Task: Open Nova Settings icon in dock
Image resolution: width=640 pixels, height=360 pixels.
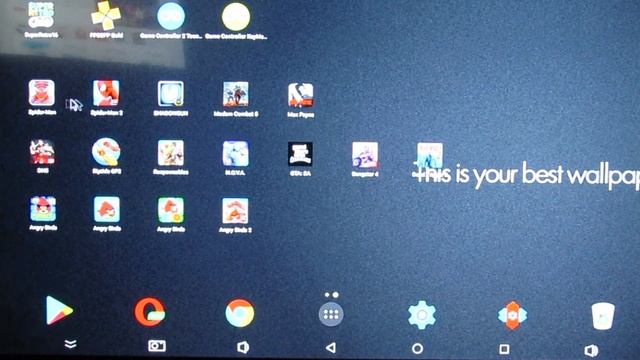Action: (x=512, y=315)
